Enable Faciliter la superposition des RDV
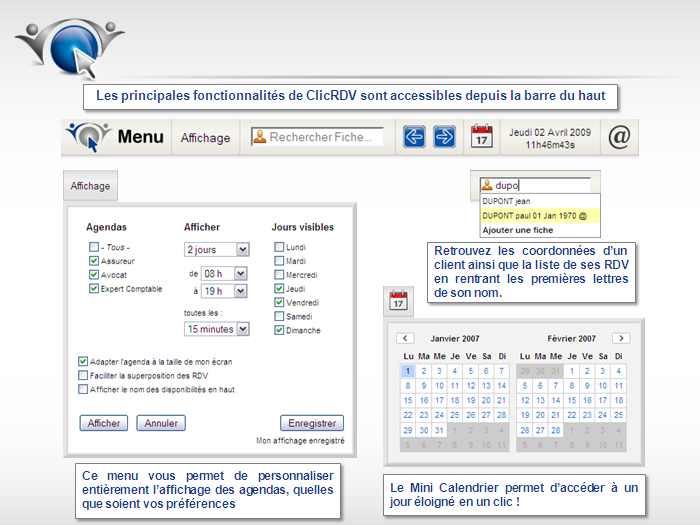Image resolution: width=700 pixels, height=525 pixels. click(x=83, y=375)
